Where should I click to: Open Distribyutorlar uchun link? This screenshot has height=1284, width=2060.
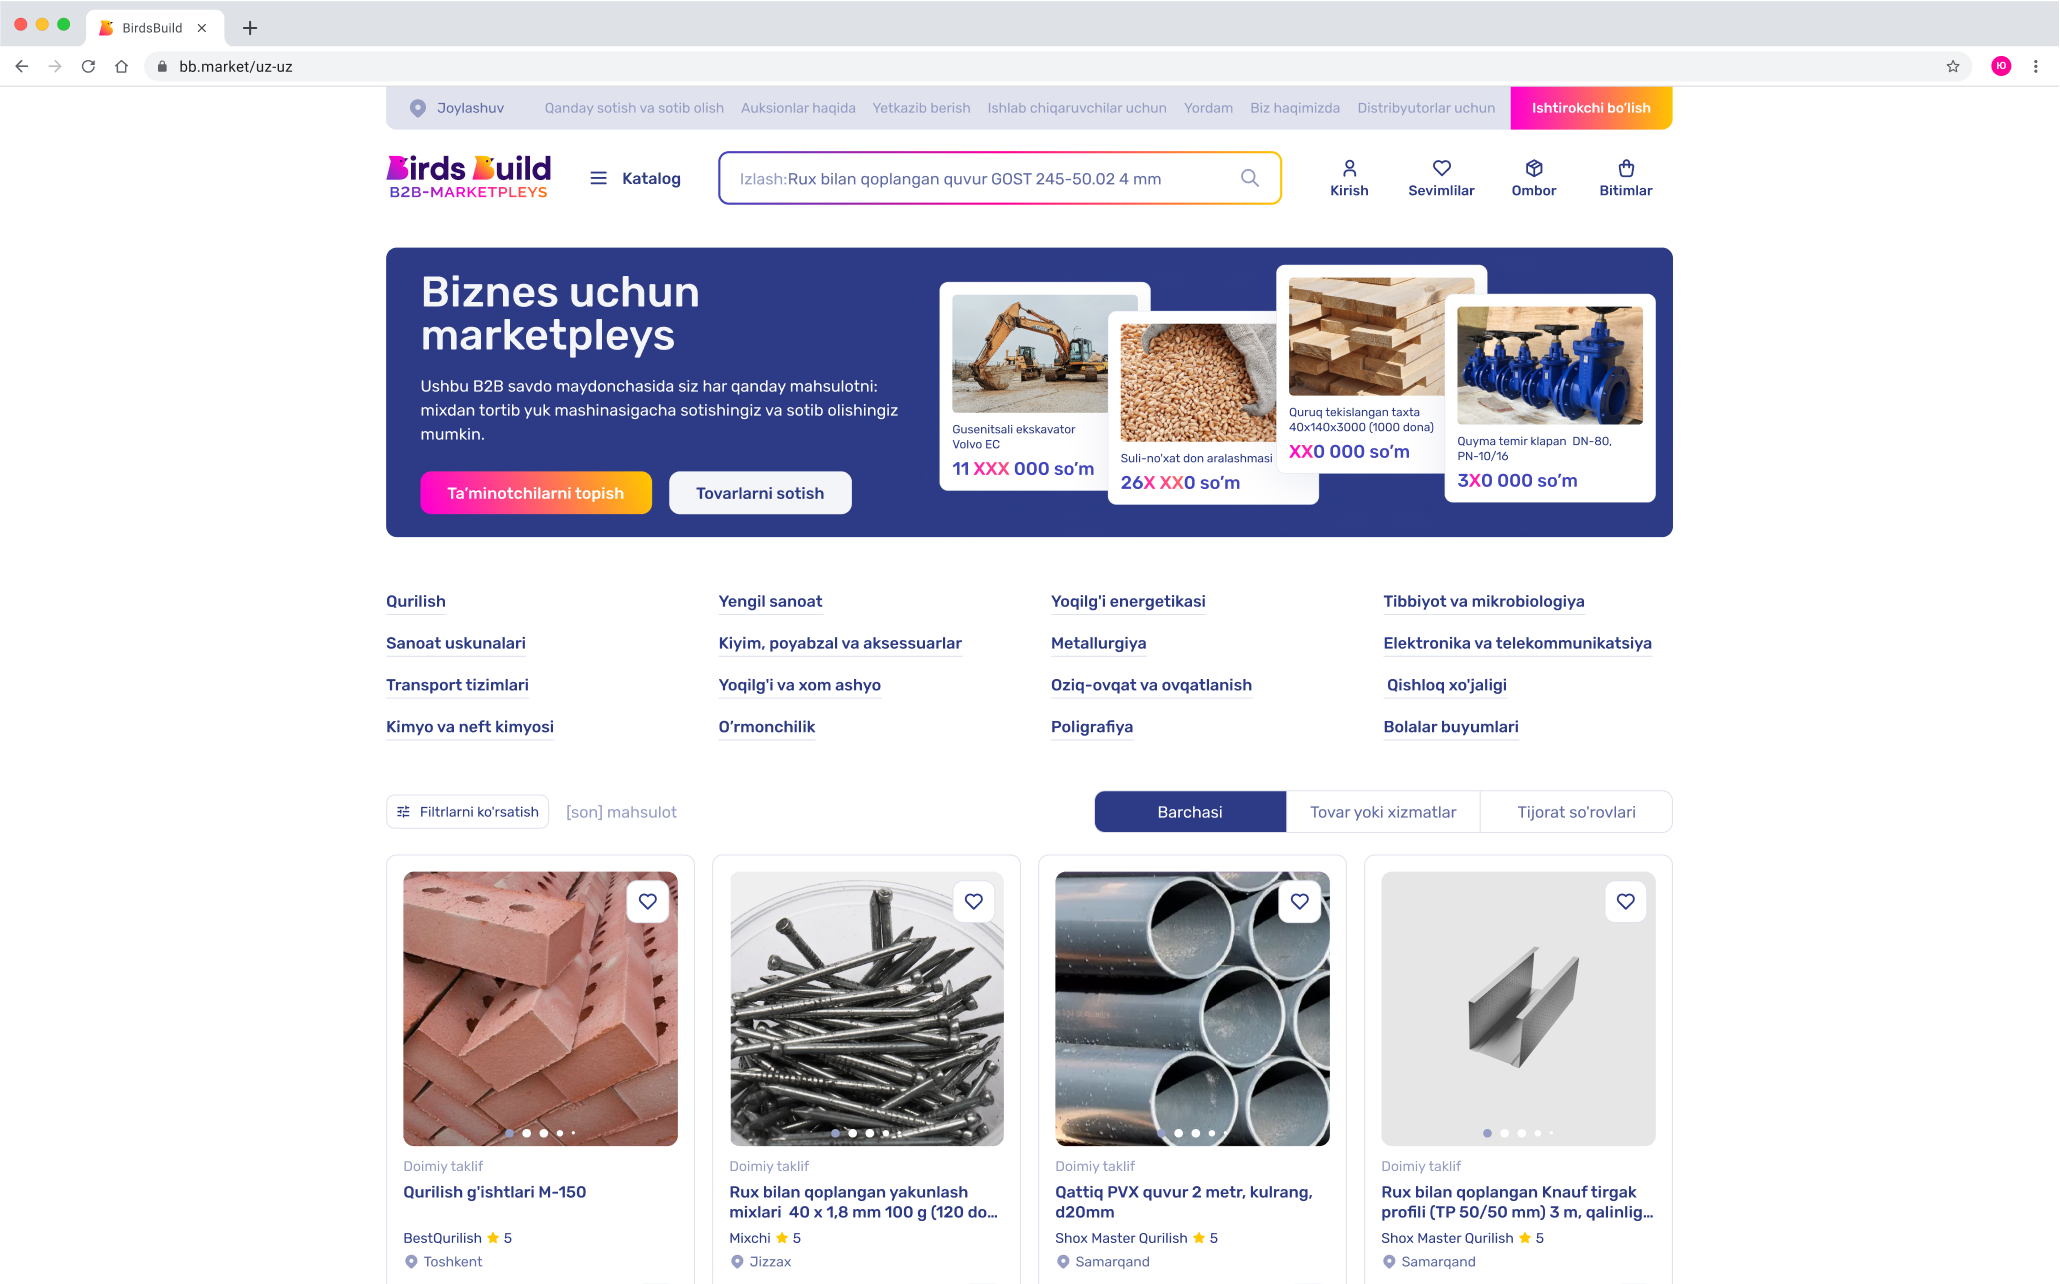1426,108
